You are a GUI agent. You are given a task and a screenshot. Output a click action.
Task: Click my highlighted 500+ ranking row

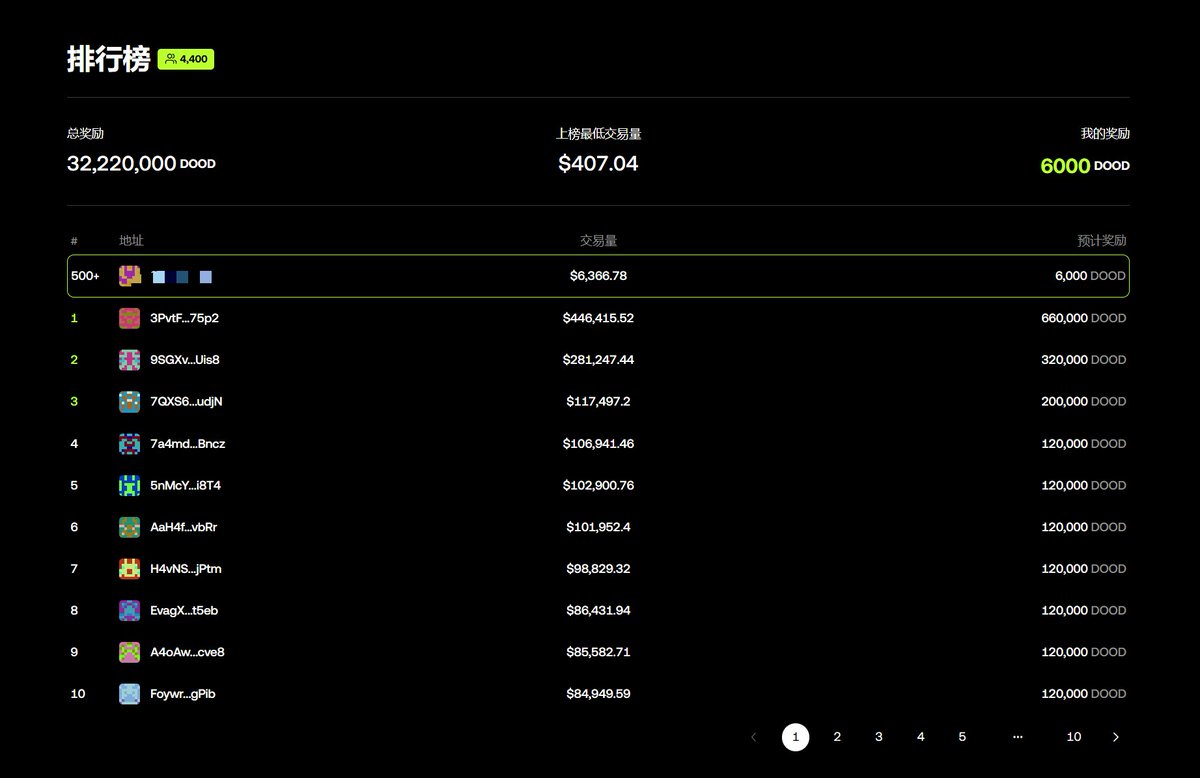598,276
